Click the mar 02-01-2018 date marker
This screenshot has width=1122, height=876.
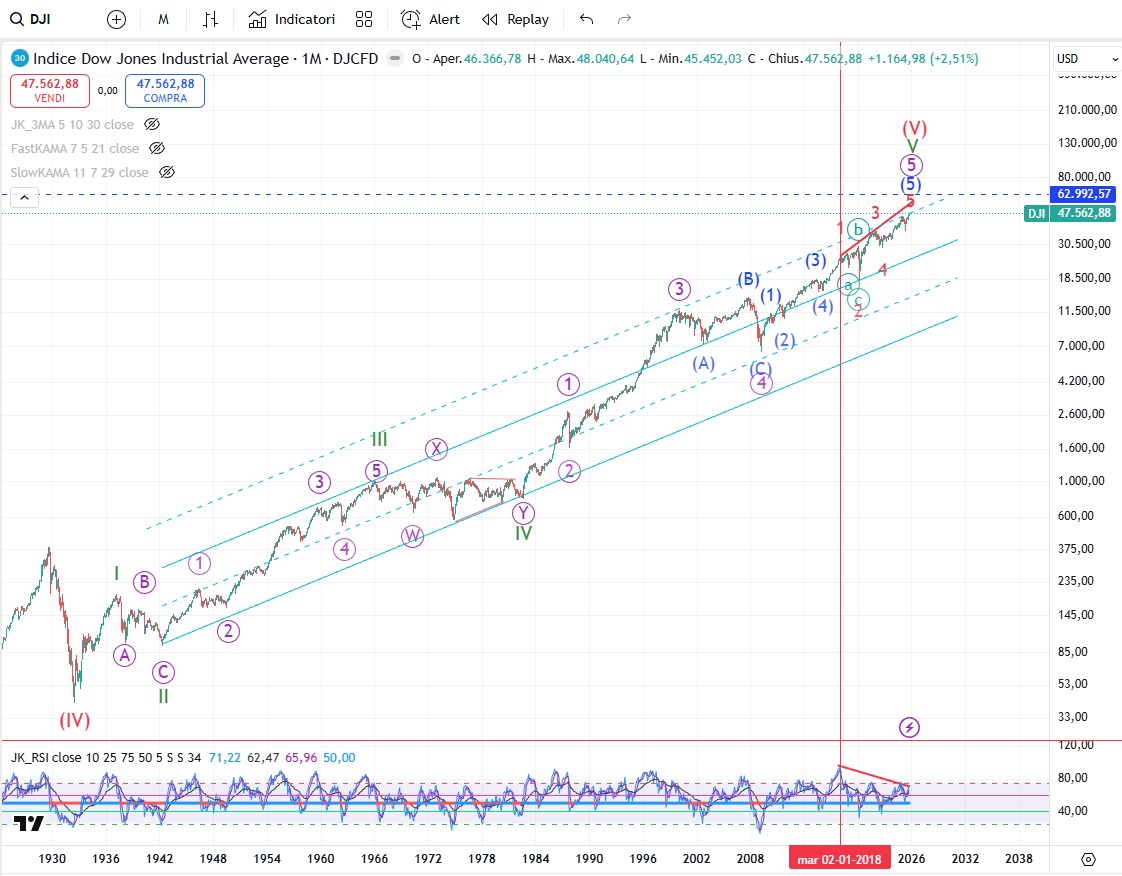pos(840,859)
